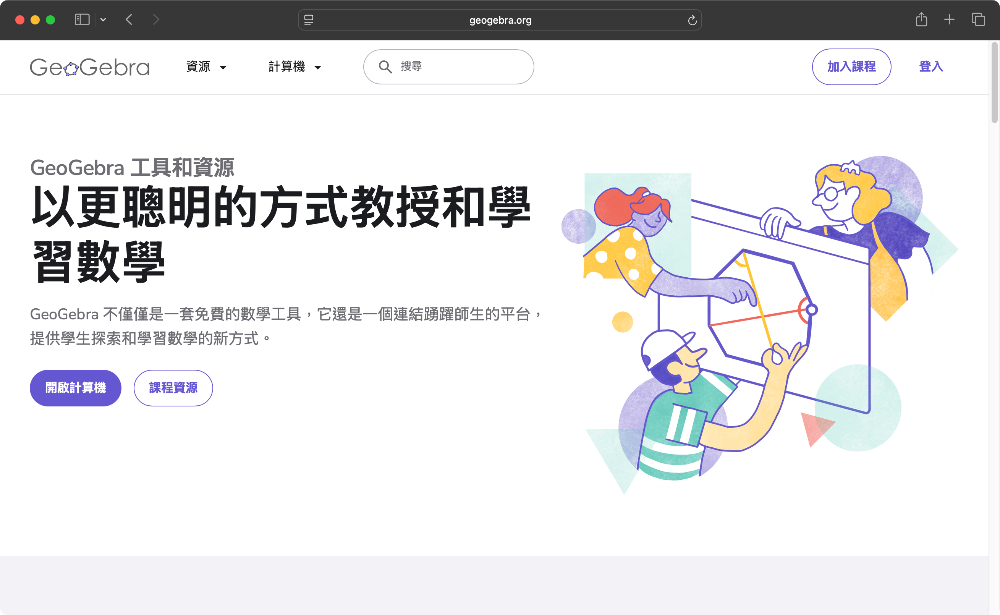This screenshot has width=1000, height=615.
Task: Expand the 計算機 dropdown menu
Action: 295,66
